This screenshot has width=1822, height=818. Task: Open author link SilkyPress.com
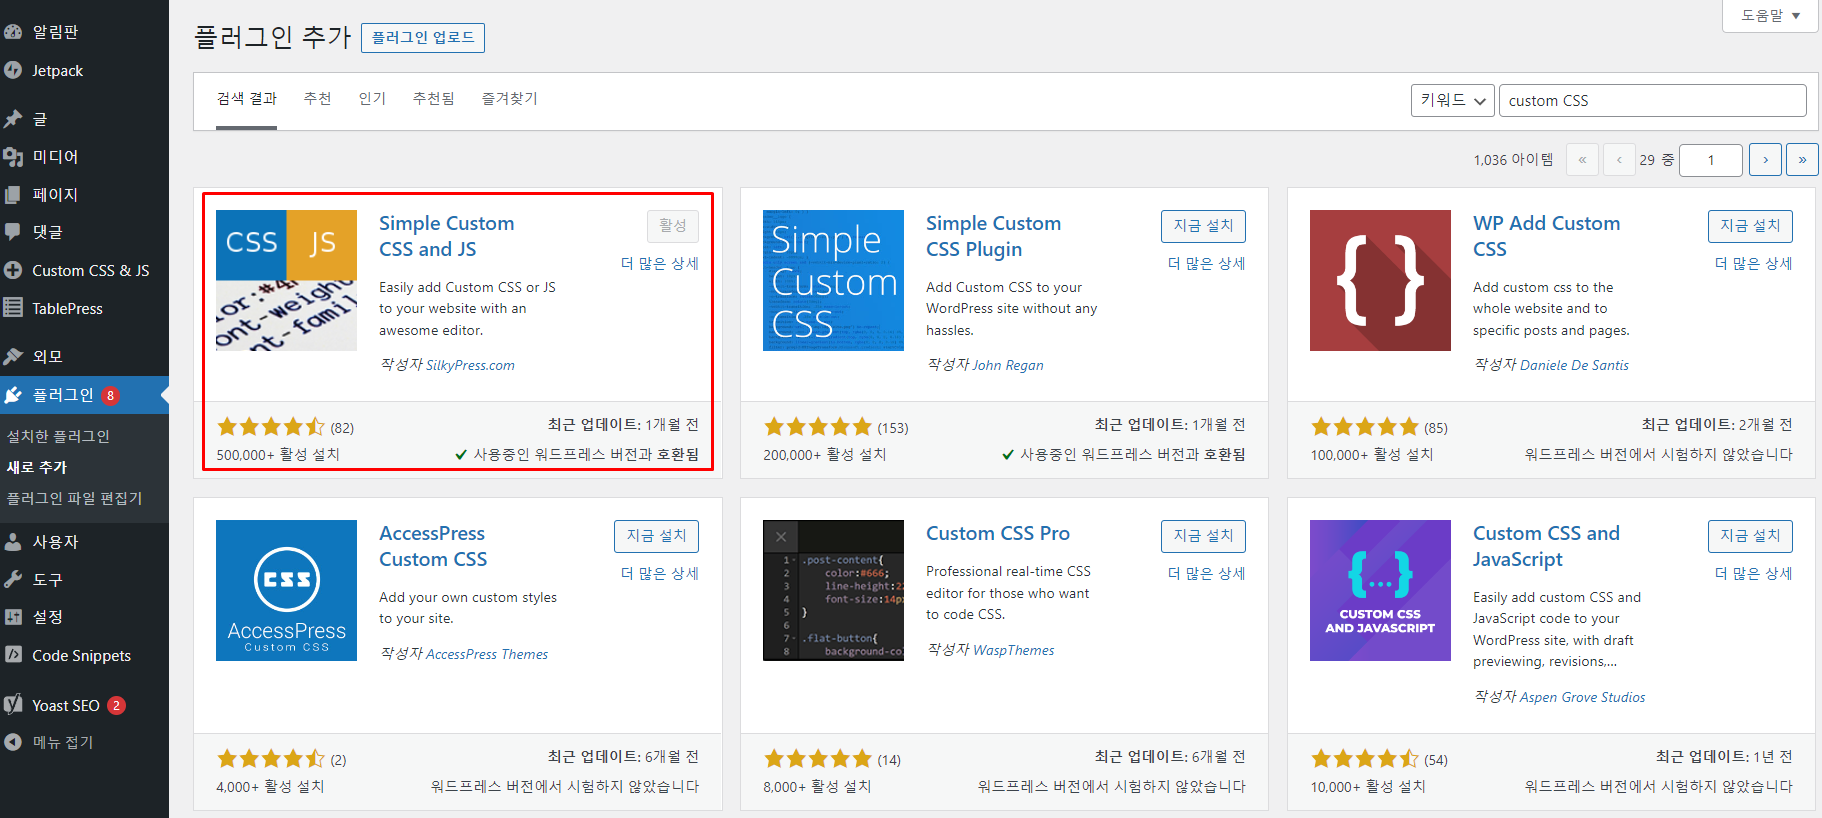coord(470,365)
